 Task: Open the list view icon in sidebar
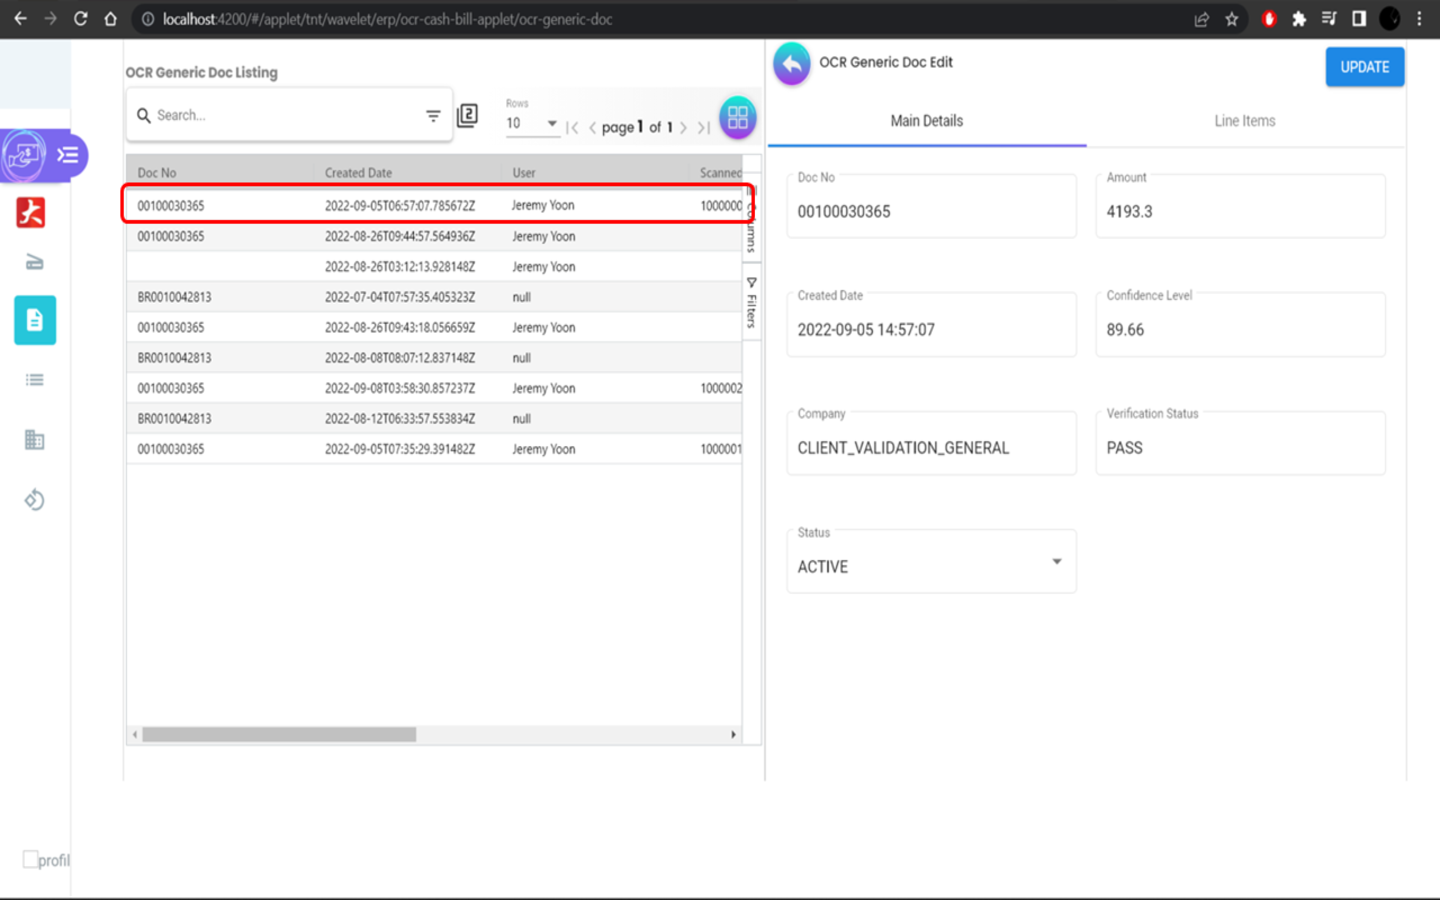click(x=35, y=380)
